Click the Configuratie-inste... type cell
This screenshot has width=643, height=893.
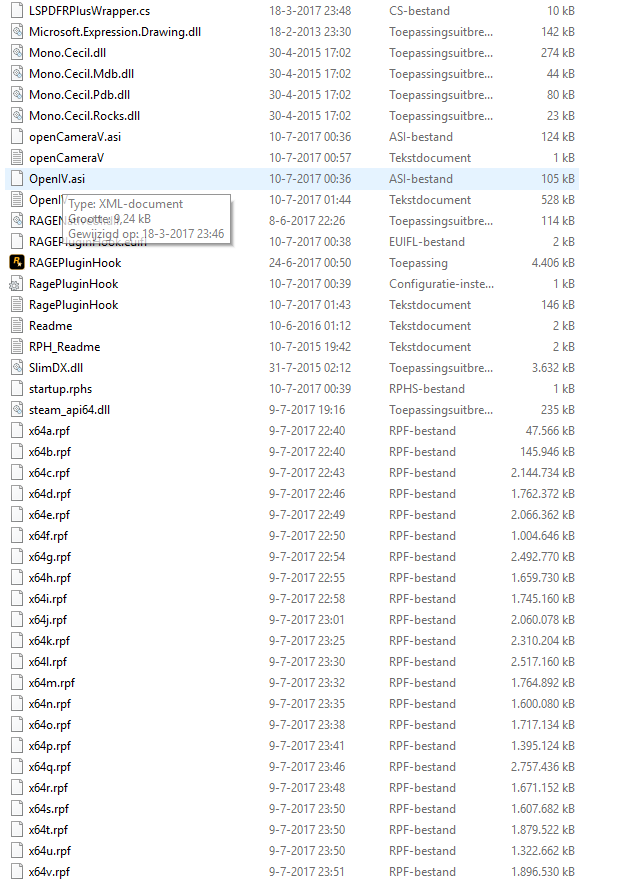pyautogui.click(x=441, y=284)
